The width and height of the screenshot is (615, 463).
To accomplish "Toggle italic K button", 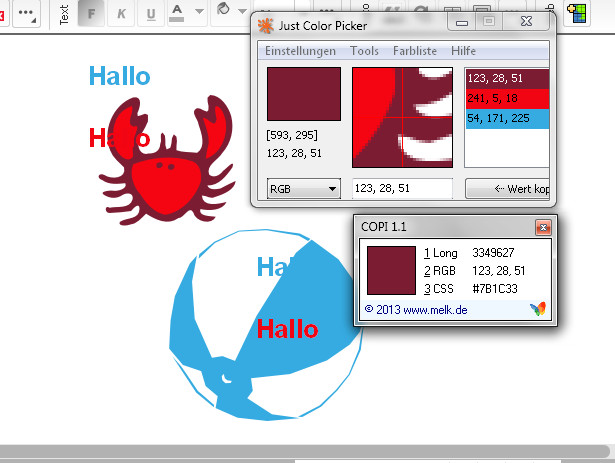I will [121, 14].
